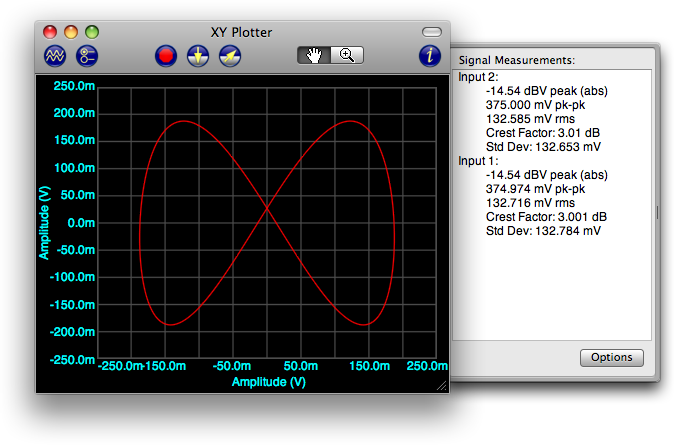Click the red Lissajous curve crossing point

click(x=267, y=207)
